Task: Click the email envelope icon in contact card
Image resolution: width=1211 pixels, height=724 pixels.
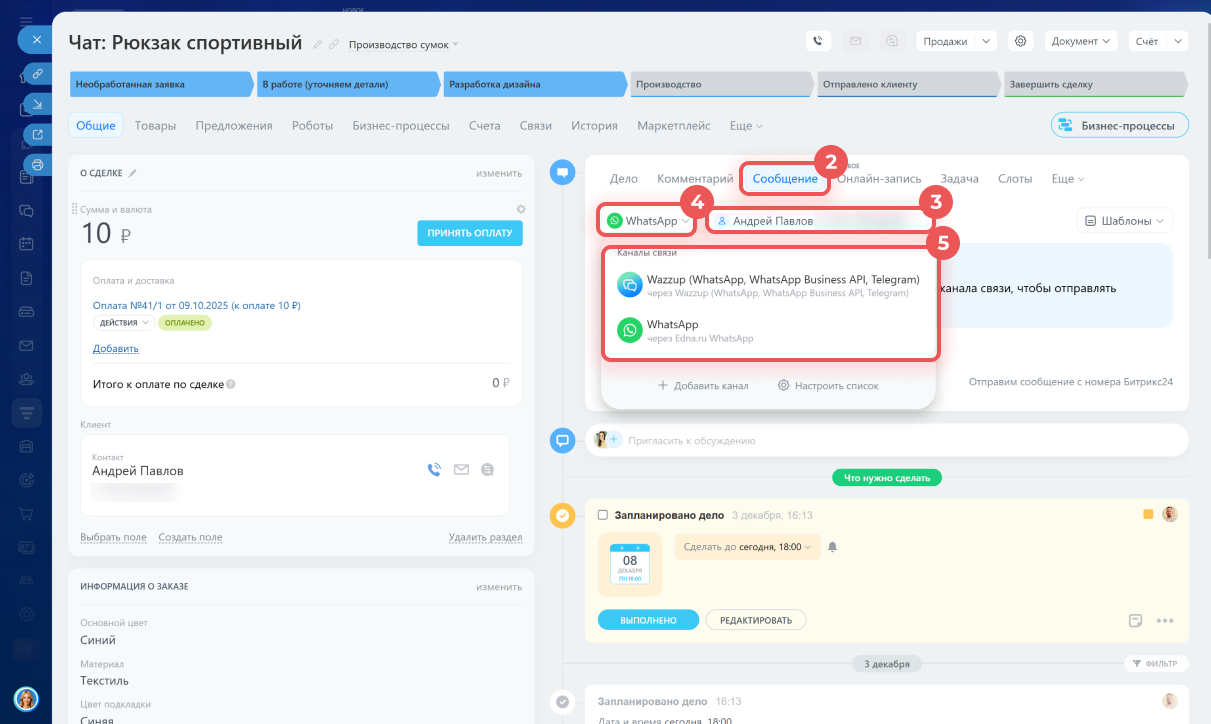Action: pos(461,469)
